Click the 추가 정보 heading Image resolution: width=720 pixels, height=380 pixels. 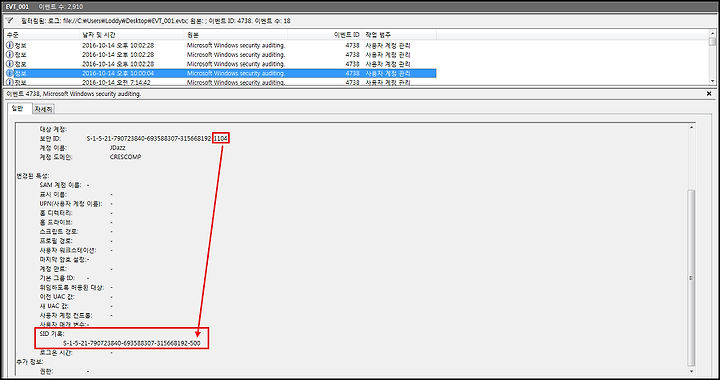pyautogui.click(x=31, y=362)
